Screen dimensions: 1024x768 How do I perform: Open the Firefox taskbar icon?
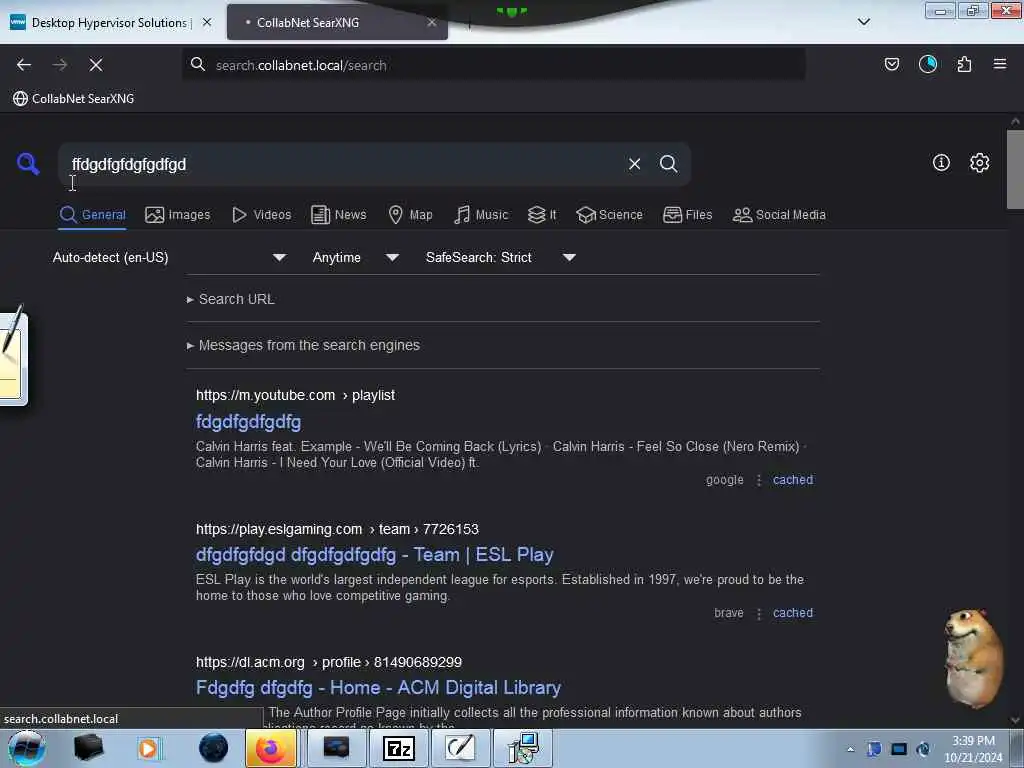pos(271,748)
